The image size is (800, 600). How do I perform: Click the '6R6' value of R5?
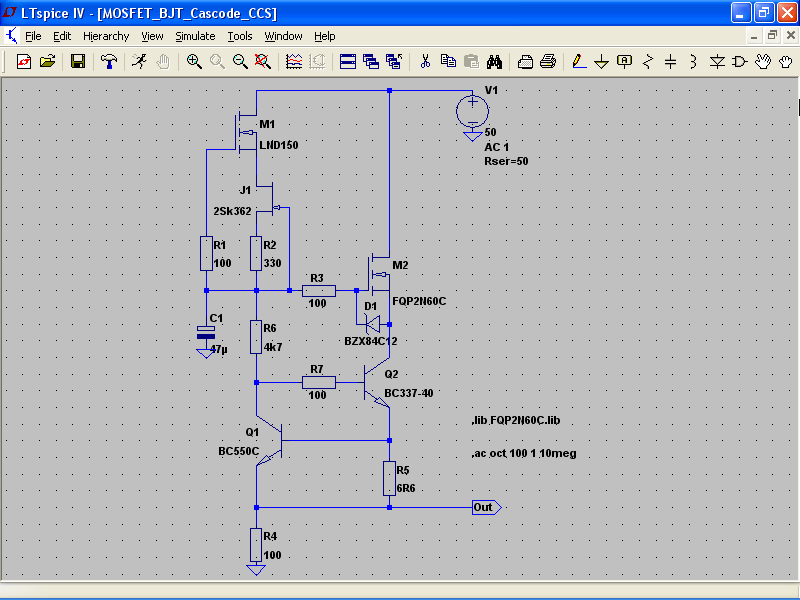tap(406, 488)
